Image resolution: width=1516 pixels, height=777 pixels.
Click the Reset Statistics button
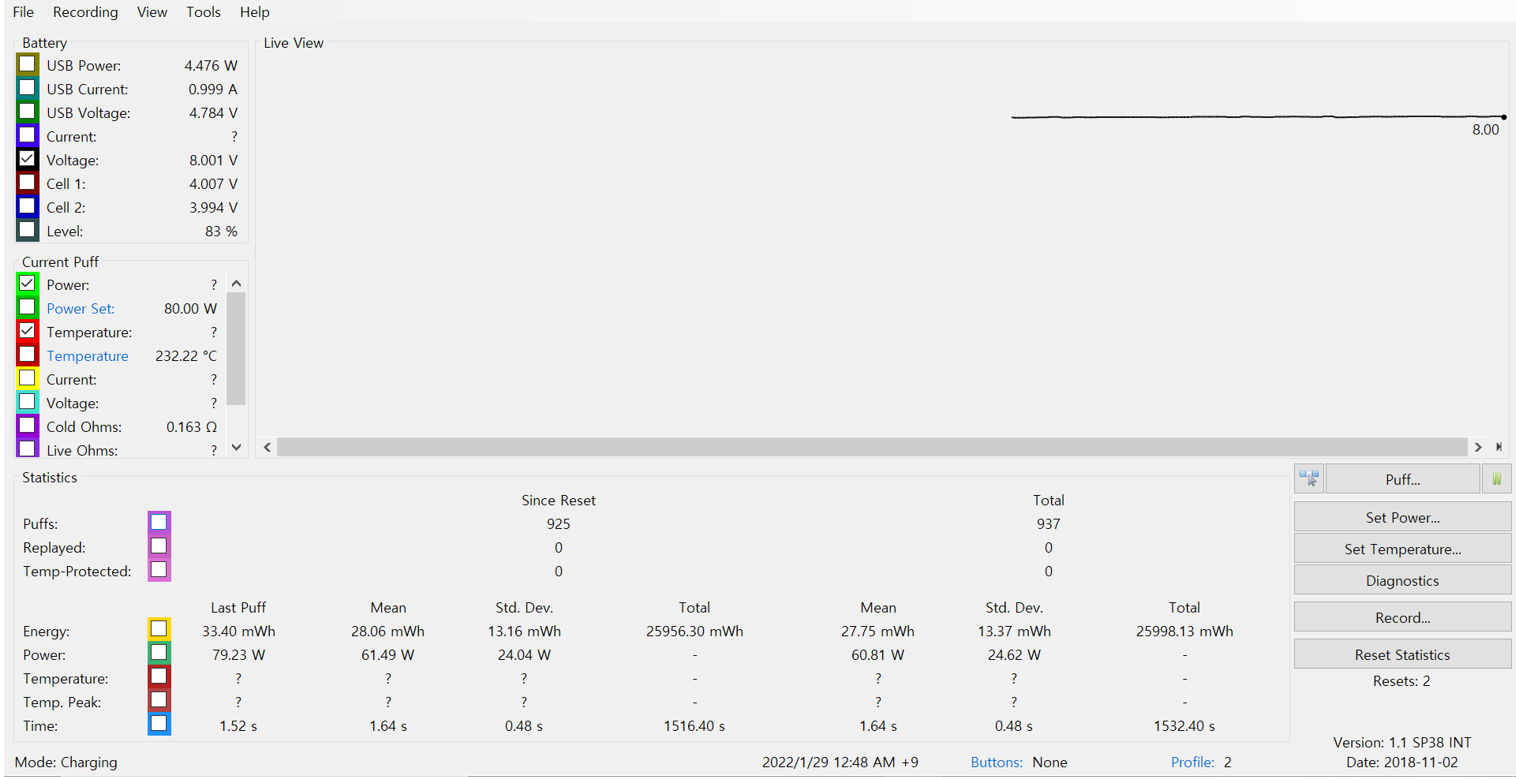click(x=1402, y=655)
